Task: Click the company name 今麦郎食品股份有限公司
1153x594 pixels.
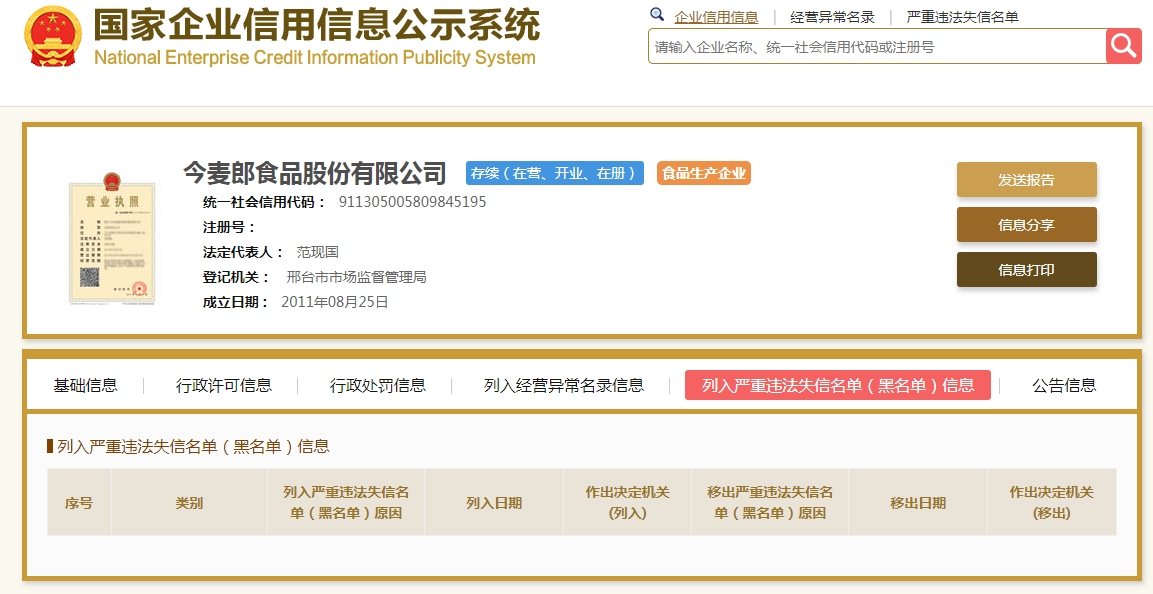Action: click(315, 173)
